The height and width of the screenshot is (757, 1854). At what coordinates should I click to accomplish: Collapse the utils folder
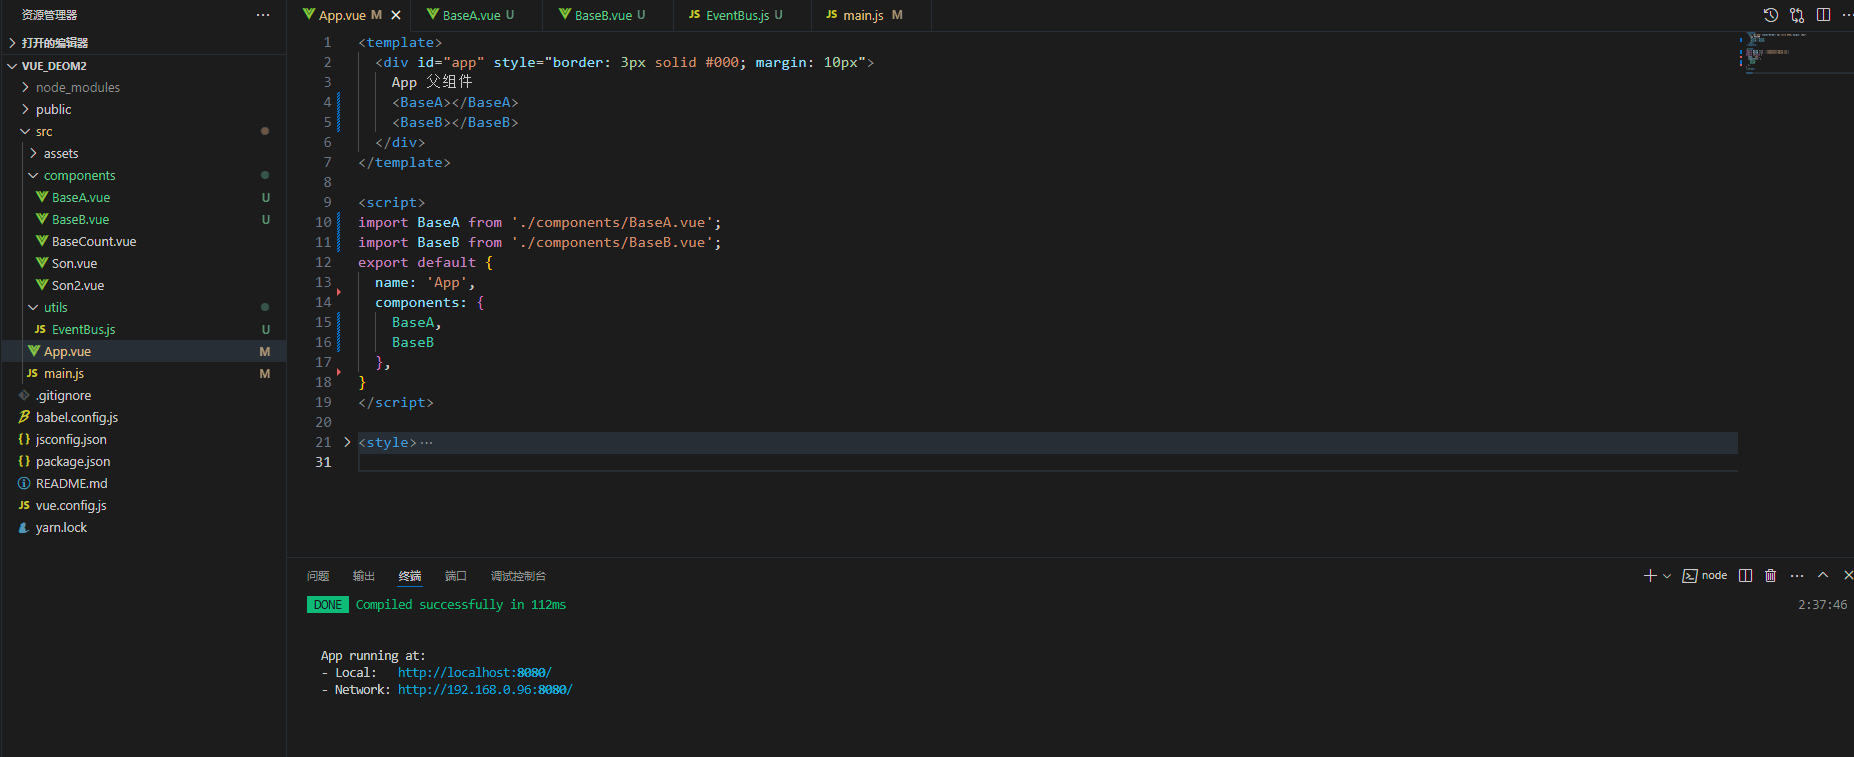point(144,308)
